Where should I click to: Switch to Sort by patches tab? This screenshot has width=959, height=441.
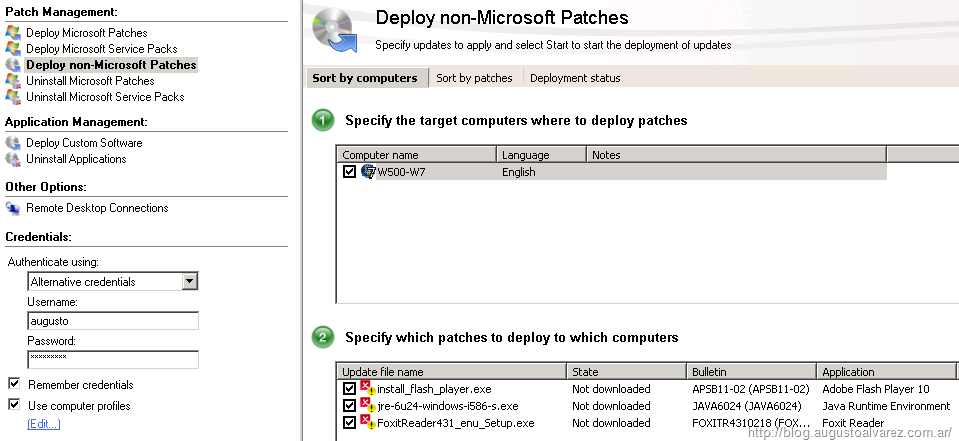click(x=474, y=78)
